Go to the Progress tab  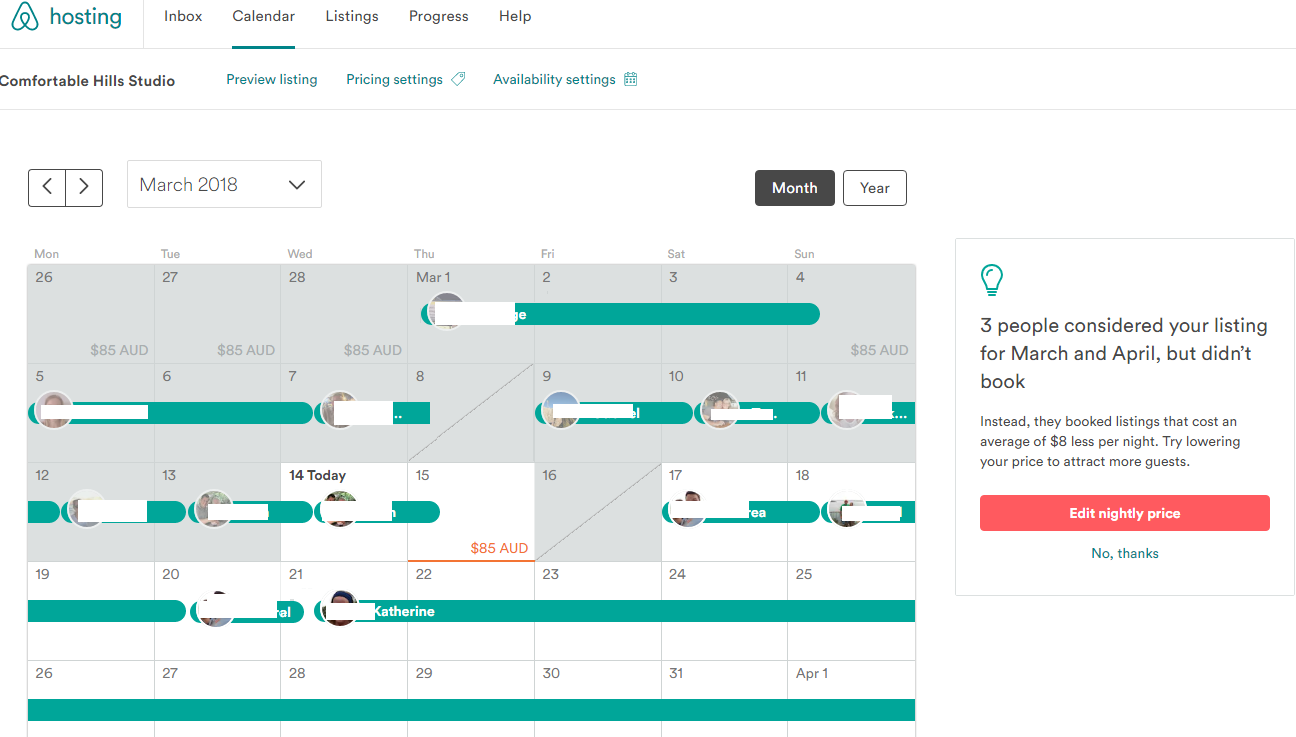coord(438,17)
